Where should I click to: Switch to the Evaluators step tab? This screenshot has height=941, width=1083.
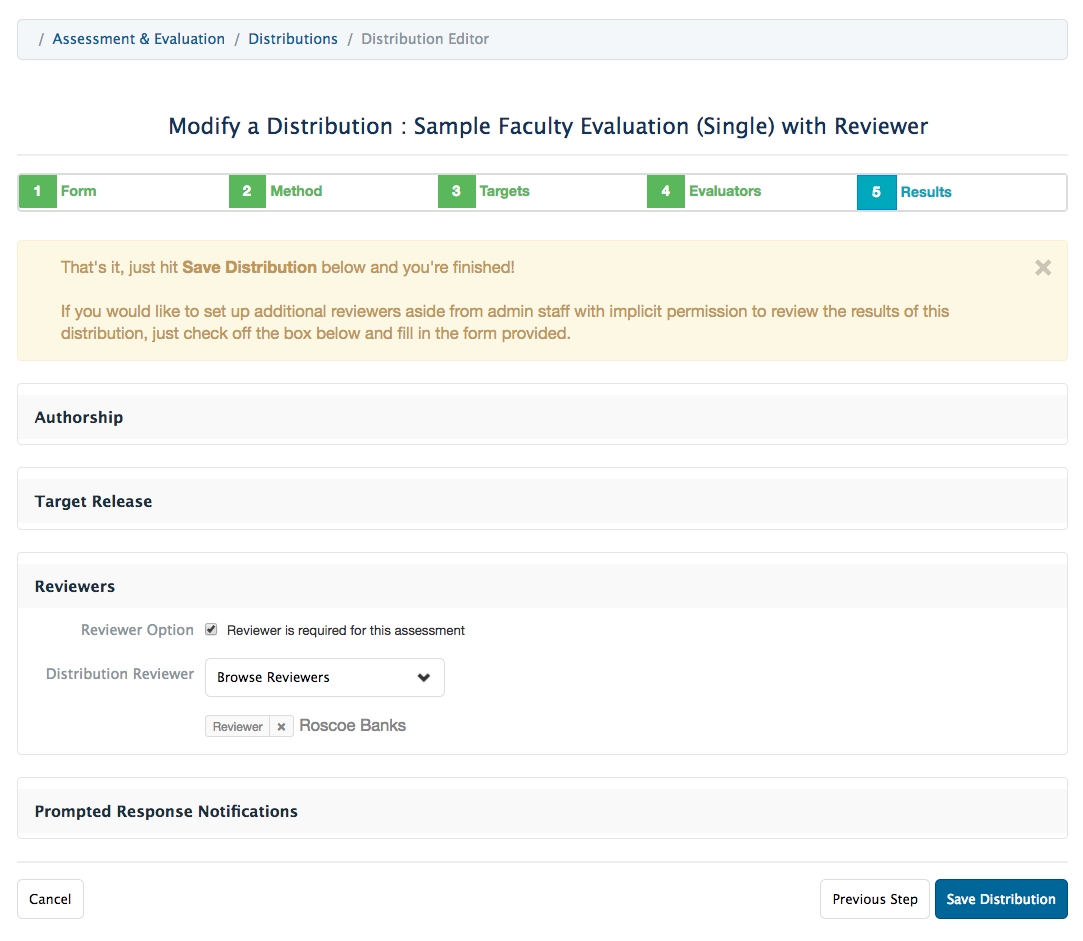click(x=724, y=191)
